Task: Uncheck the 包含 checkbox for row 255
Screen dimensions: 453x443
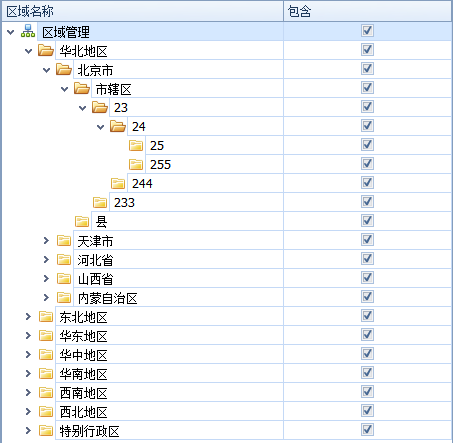Action: click(367, 164)
